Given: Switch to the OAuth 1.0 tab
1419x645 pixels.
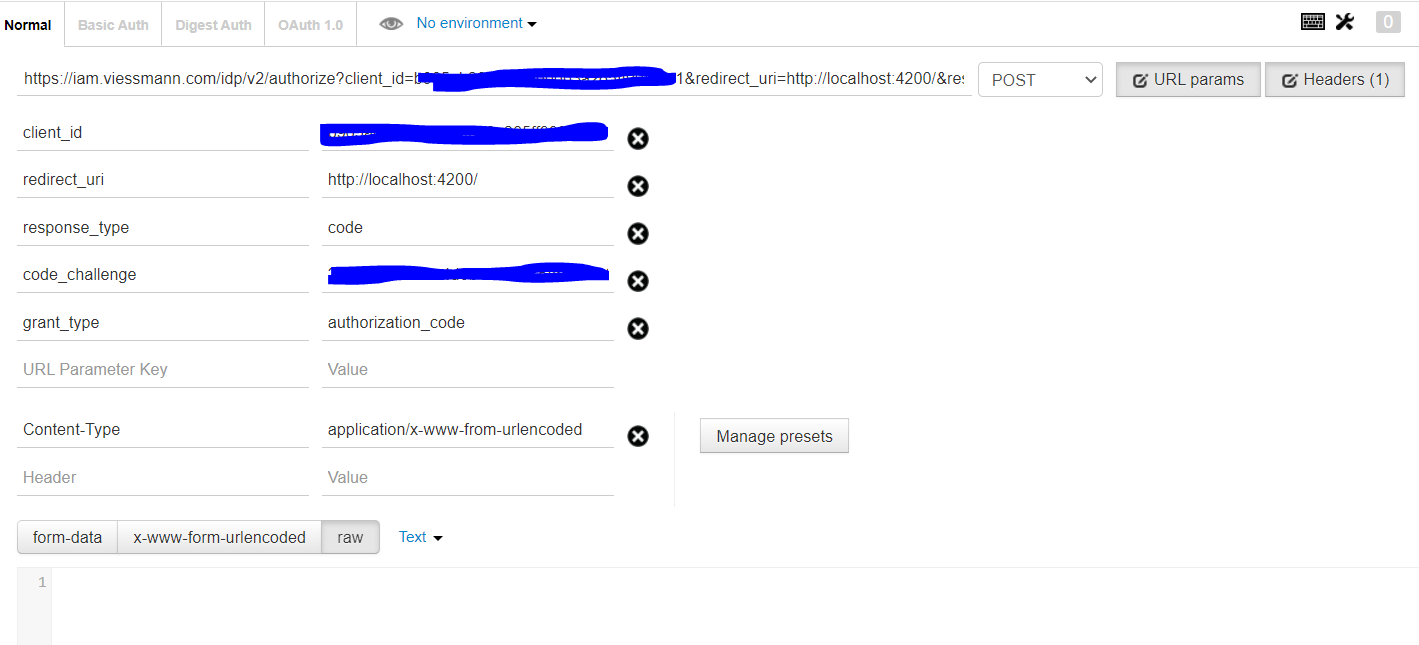Looking at the screenshot, I should point(311,25).
